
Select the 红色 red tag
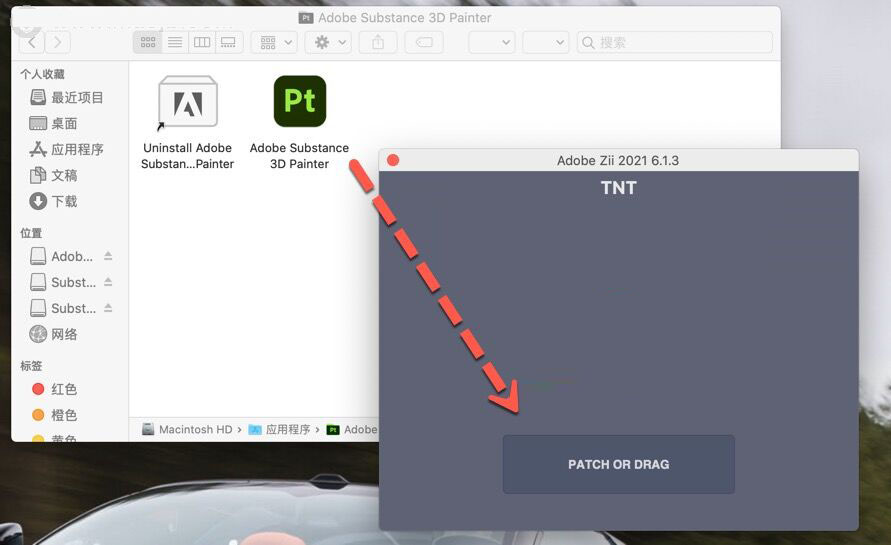tap(55, 389)
